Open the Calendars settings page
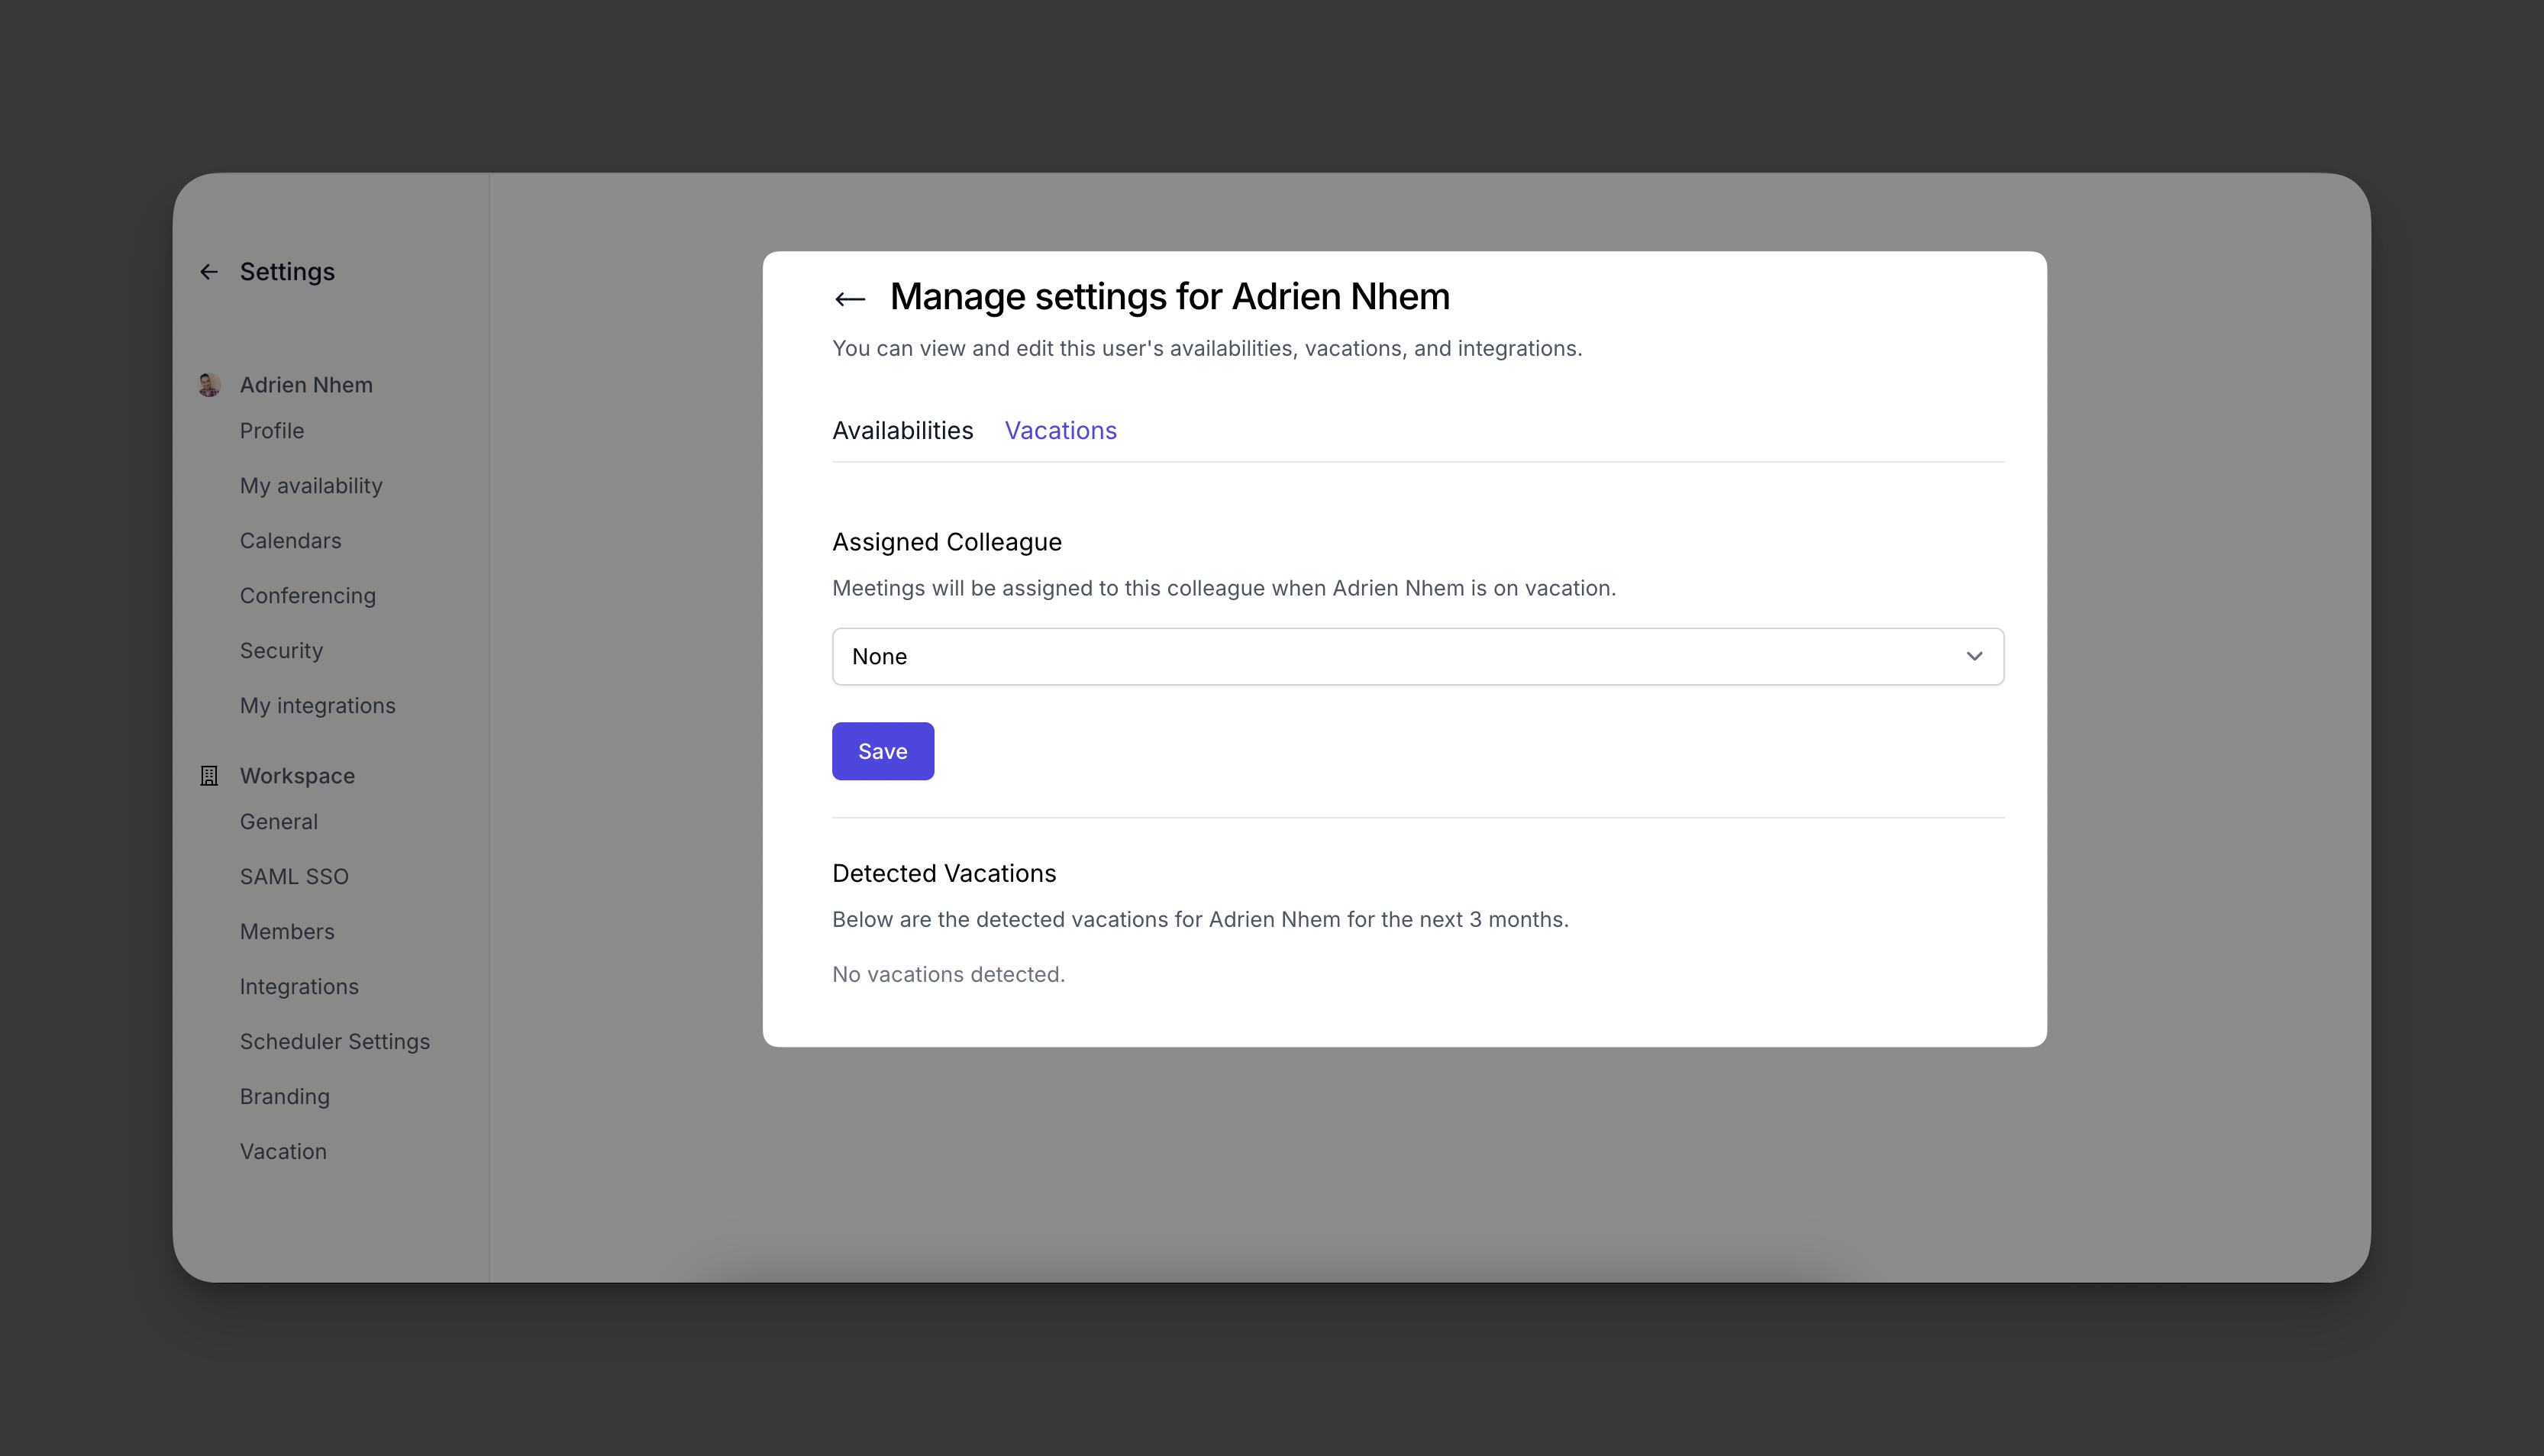Viewport: 2544px width, 1456px height. [290, 541]
